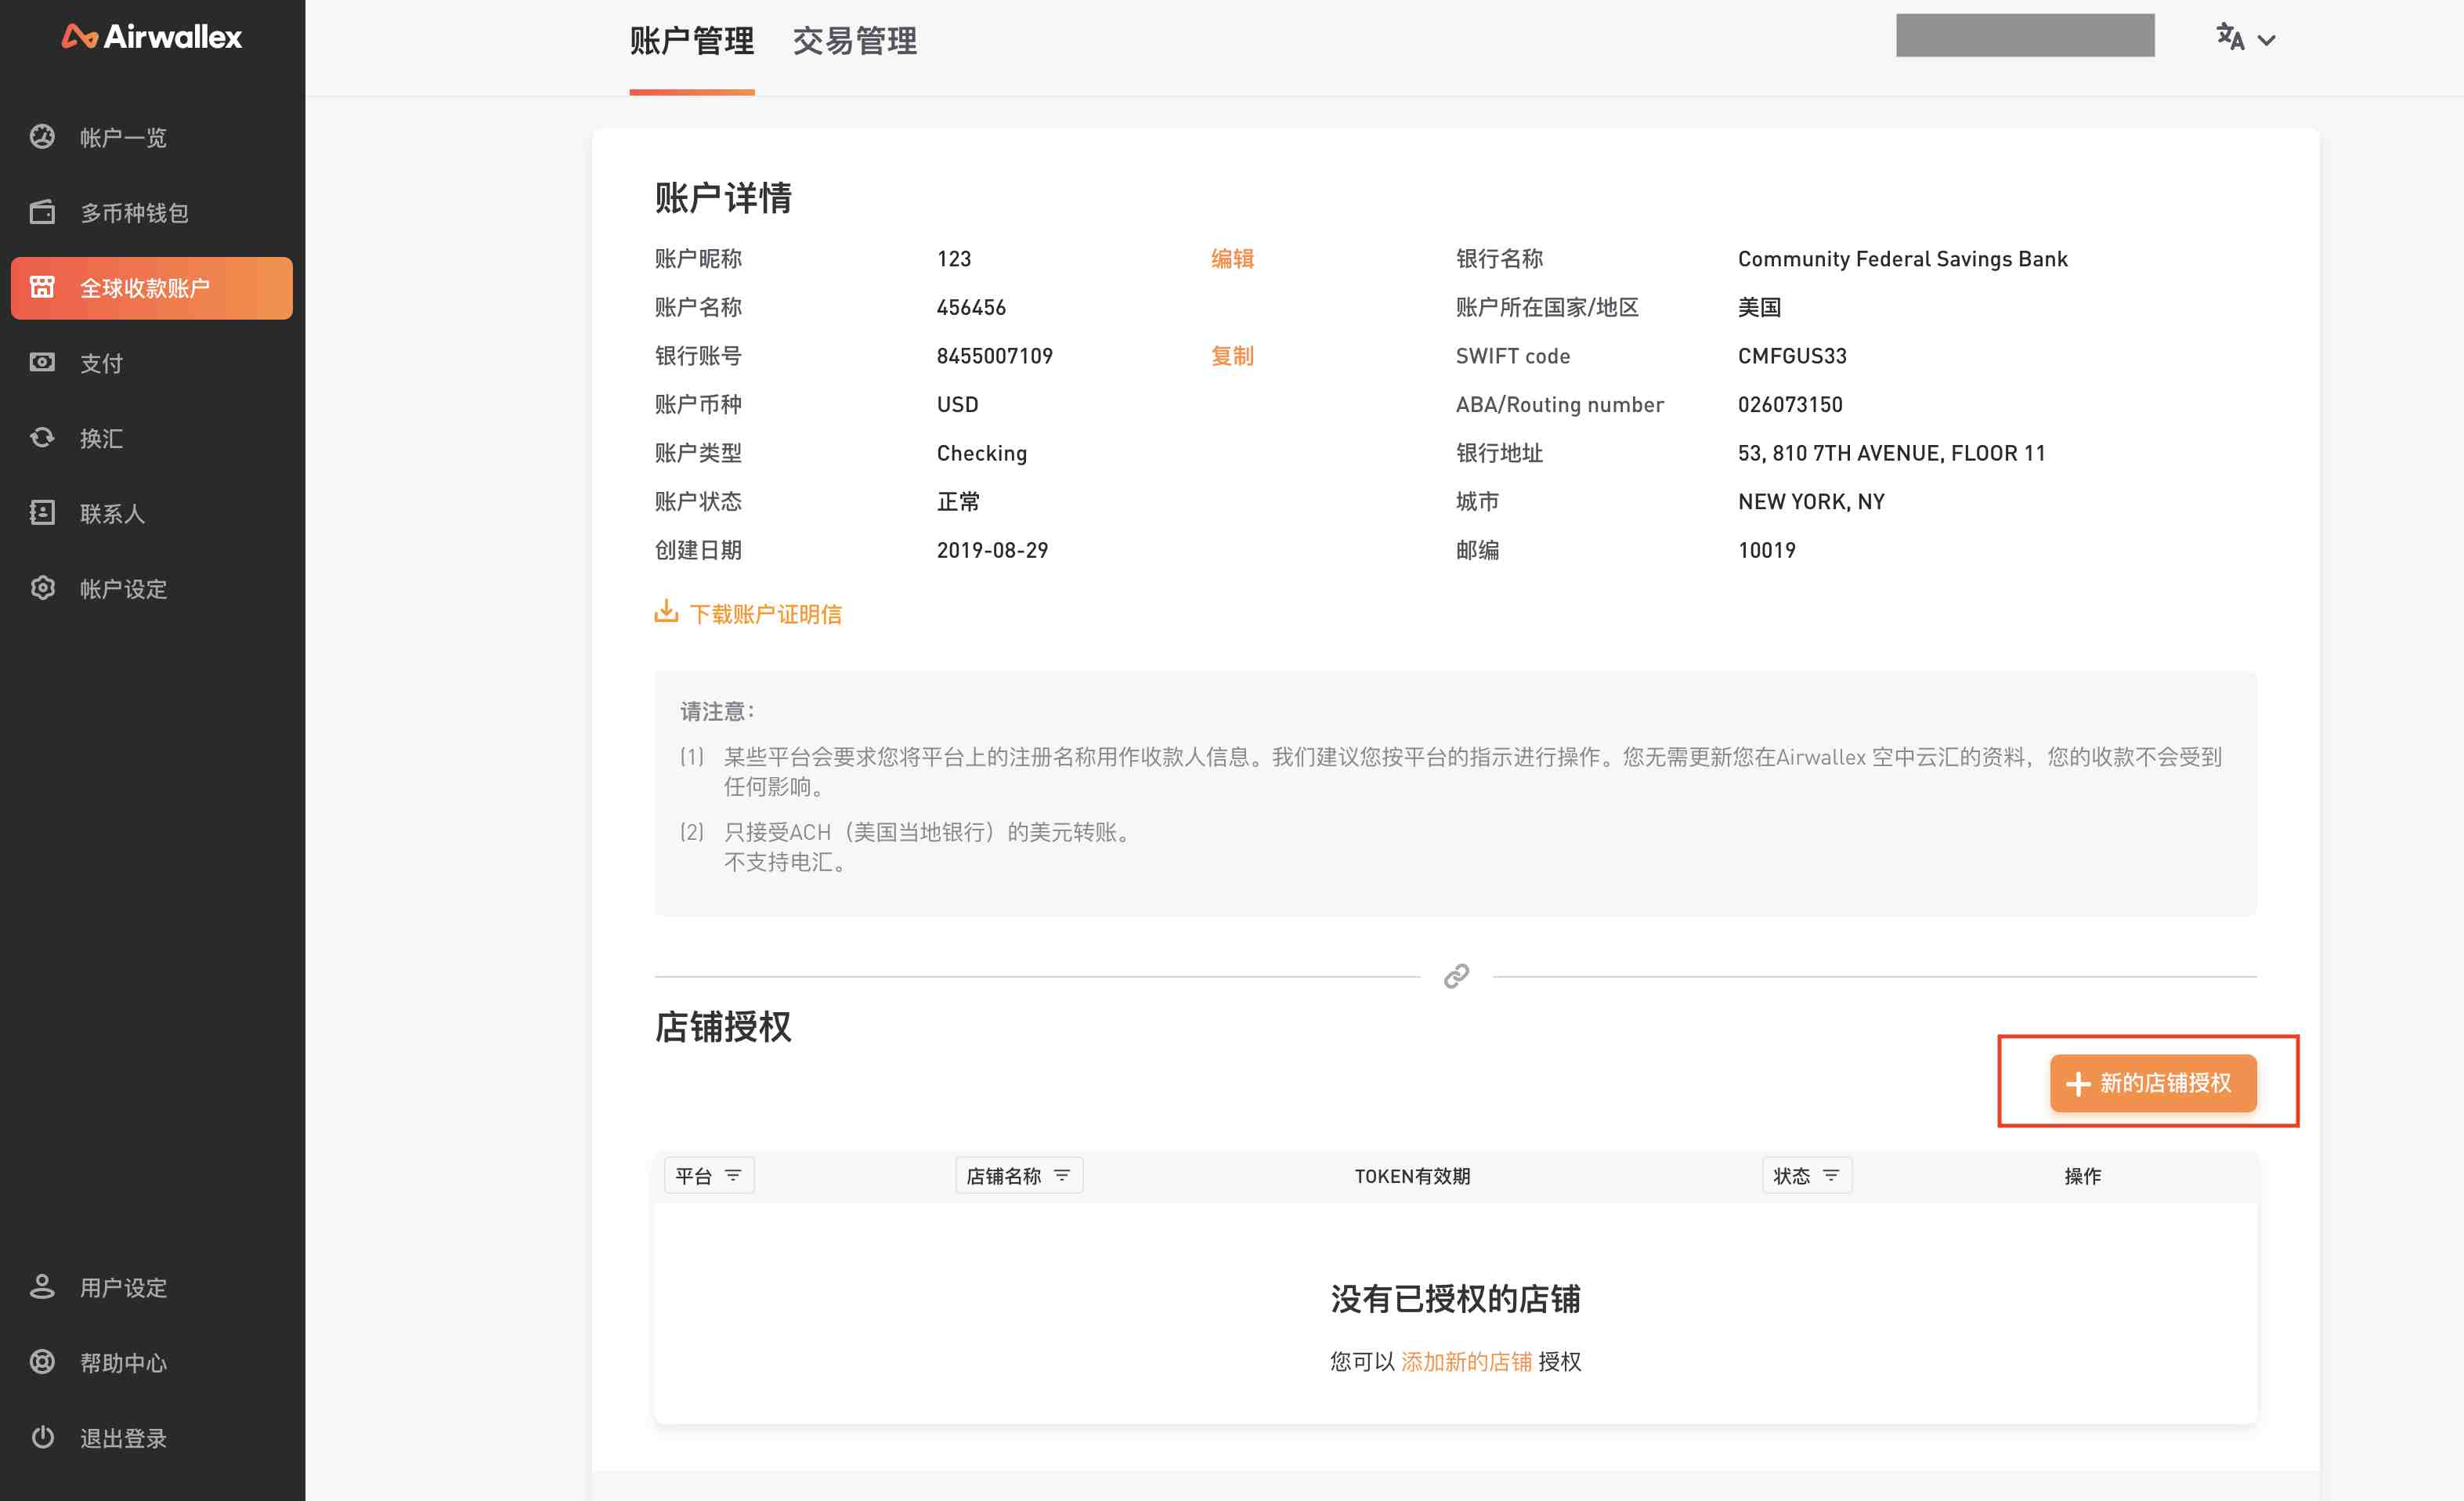Click the 没有已授权的店铺 empty-state heading
Viewport: 2464px width, 1501px height.
[1455, 1298]
